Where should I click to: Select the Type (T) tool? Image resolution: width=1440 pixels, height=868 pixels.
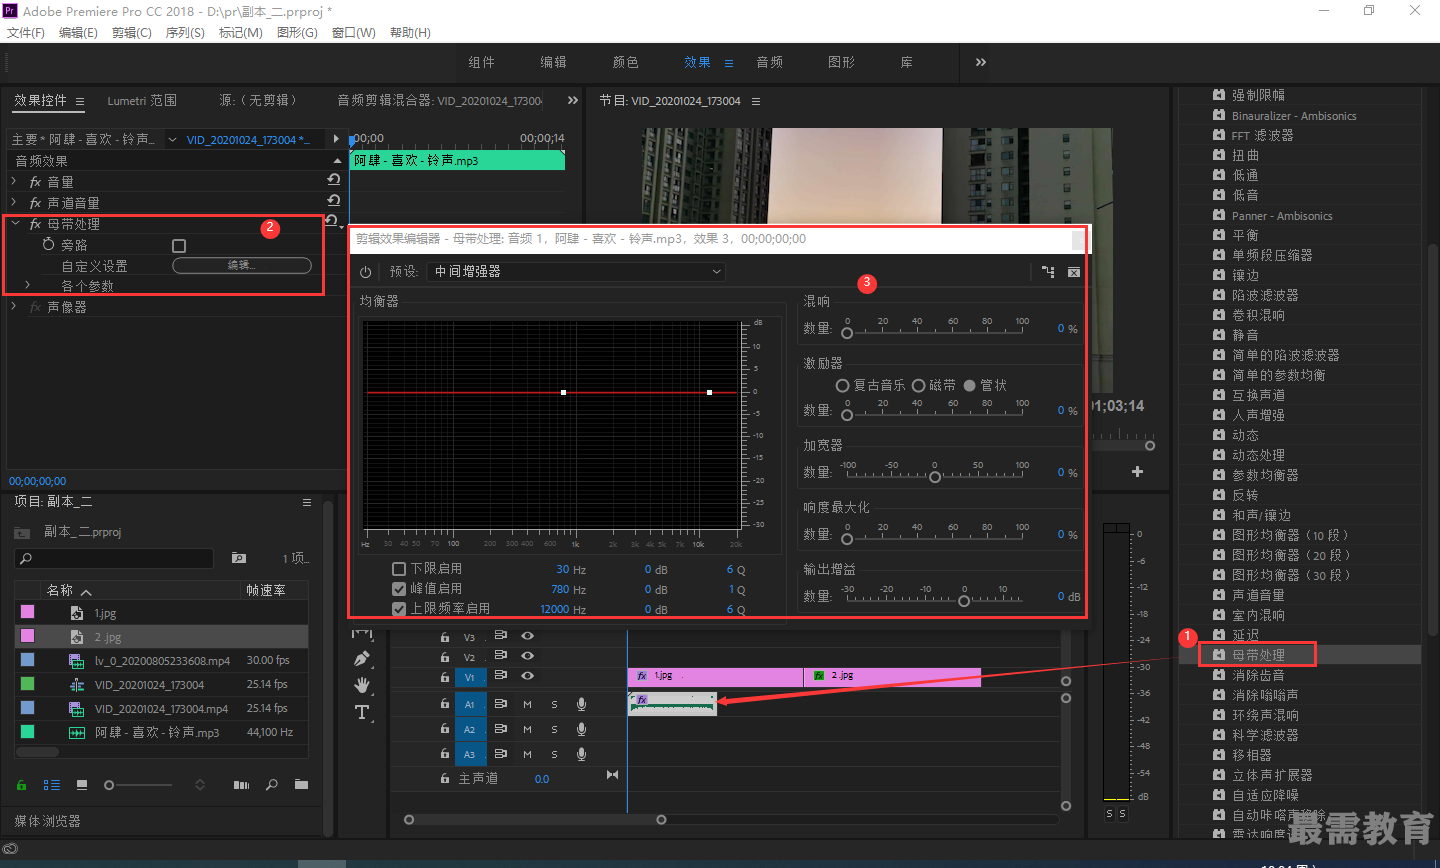pyautogui.click(x=362, y=712)
